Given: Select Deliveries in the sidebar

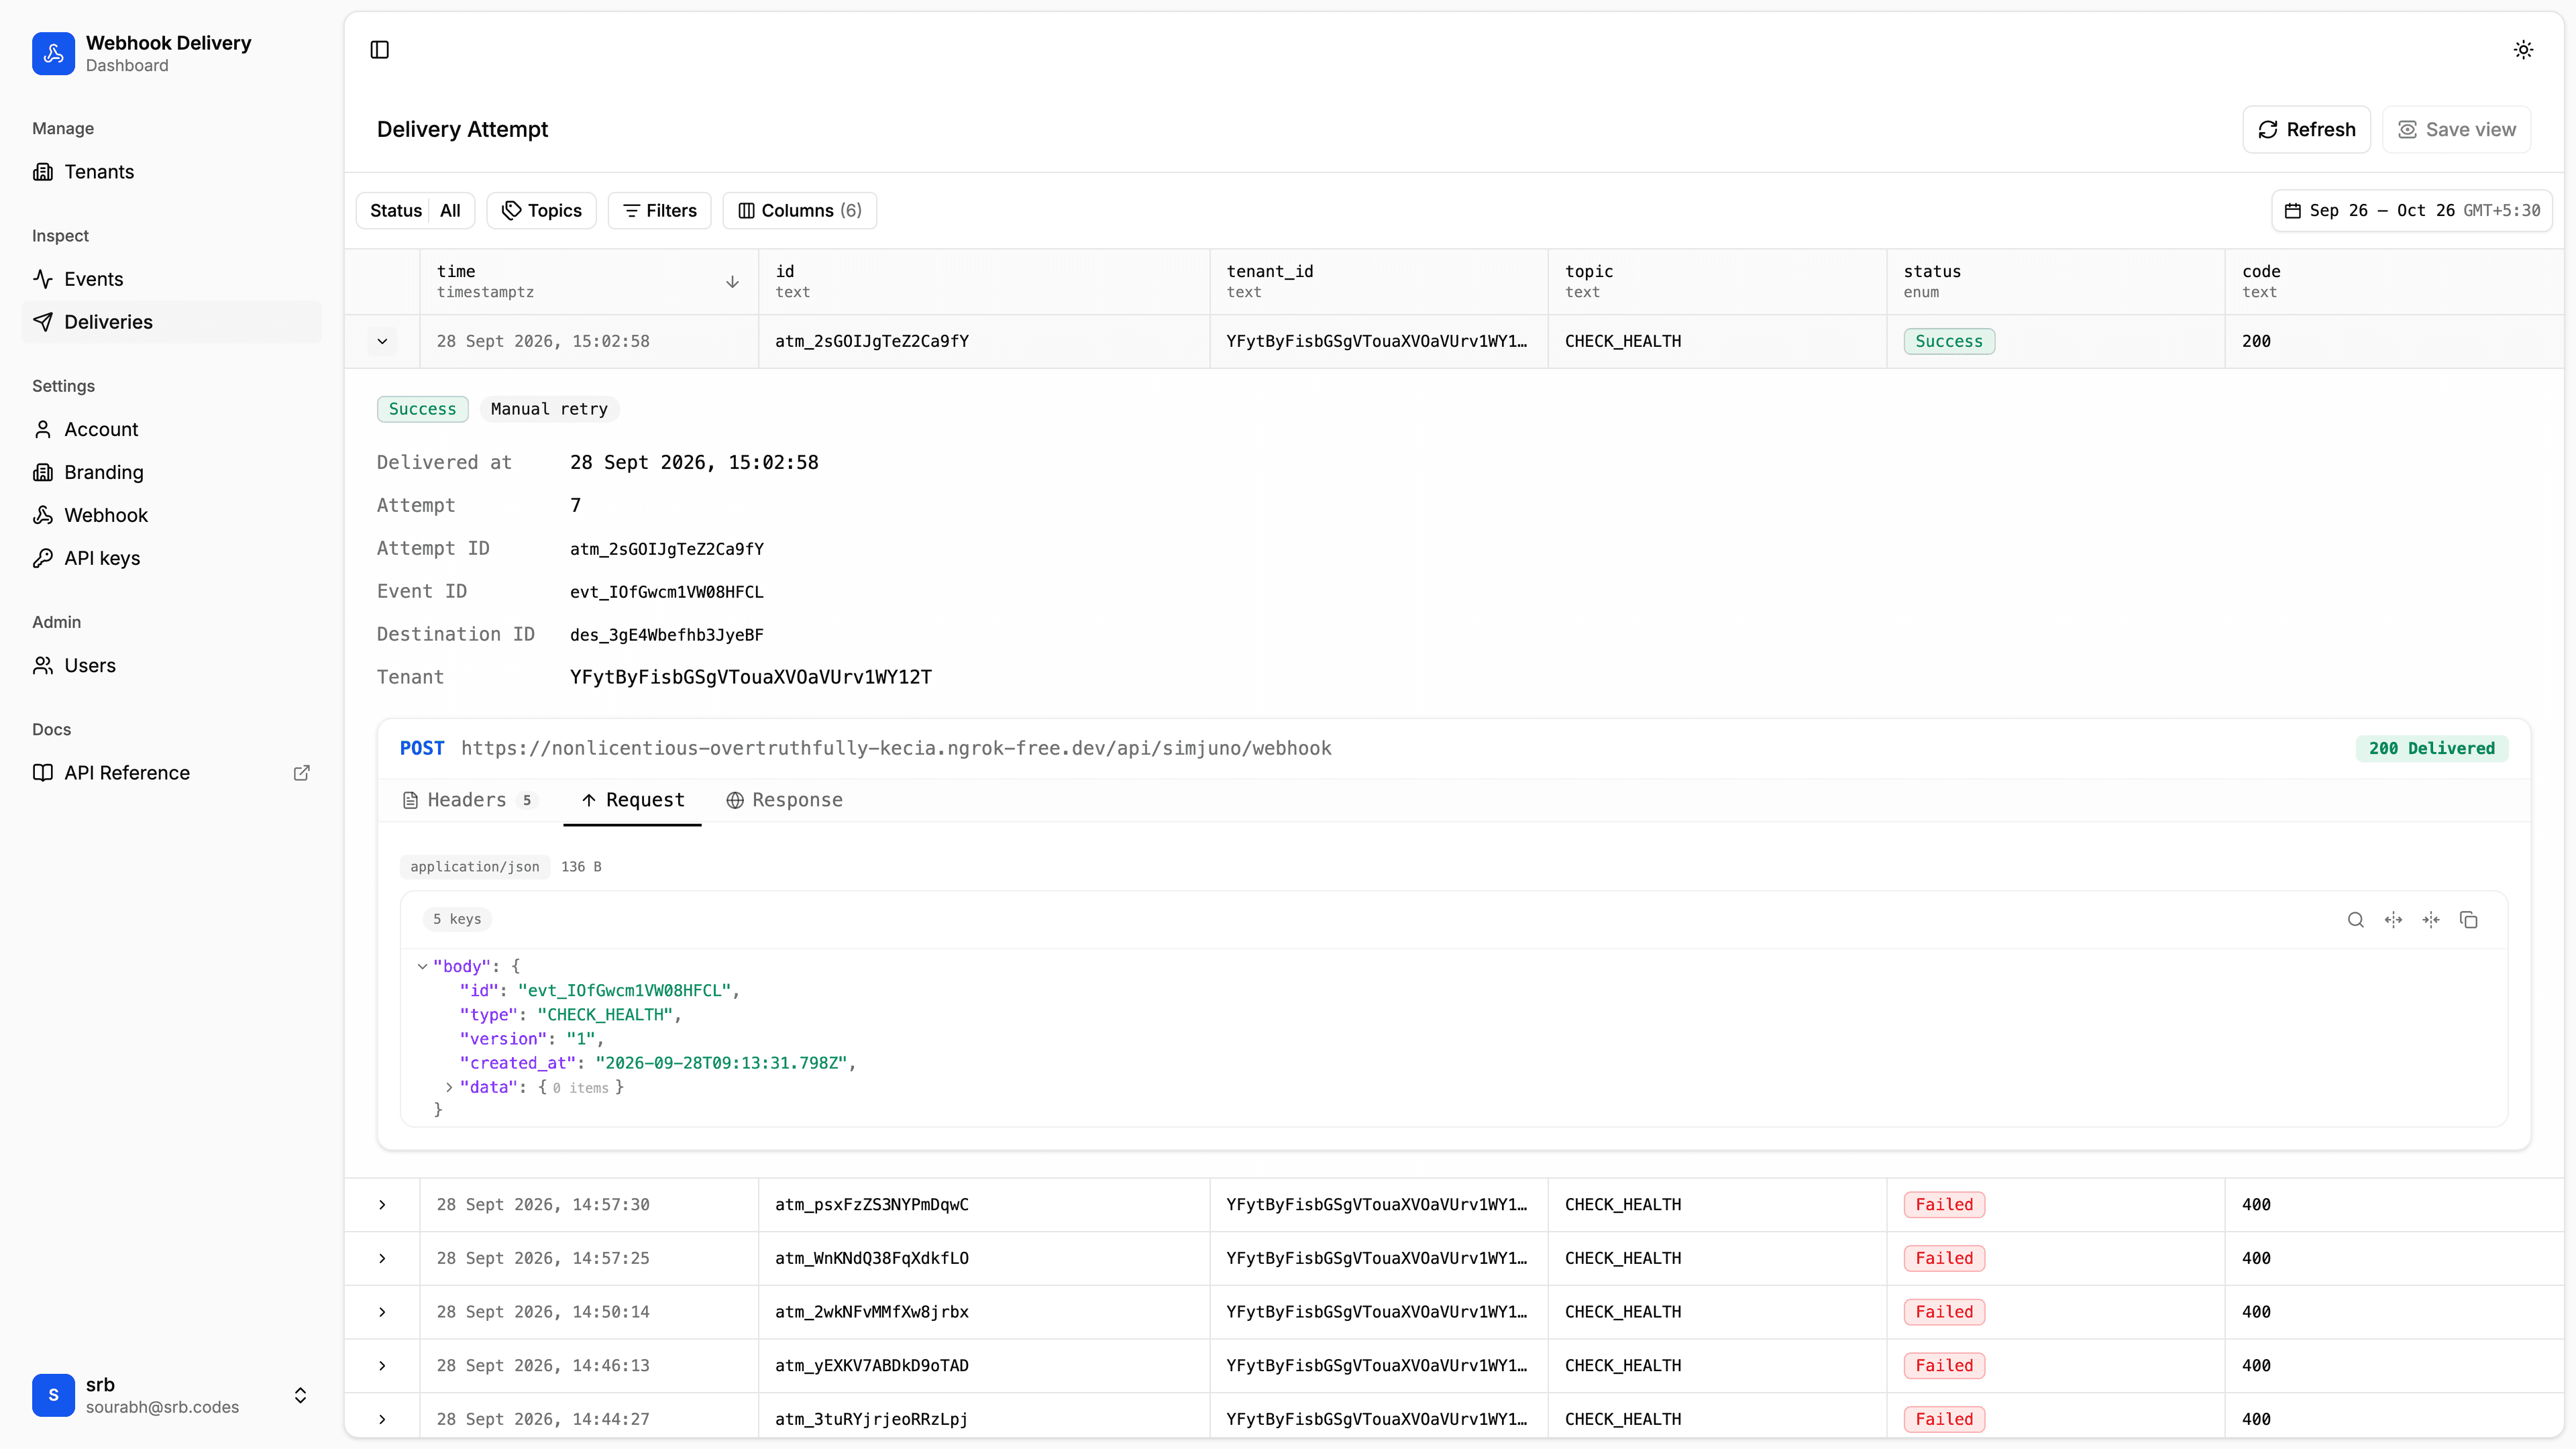Looking at the screenshot, I should [x=171, y=322].
